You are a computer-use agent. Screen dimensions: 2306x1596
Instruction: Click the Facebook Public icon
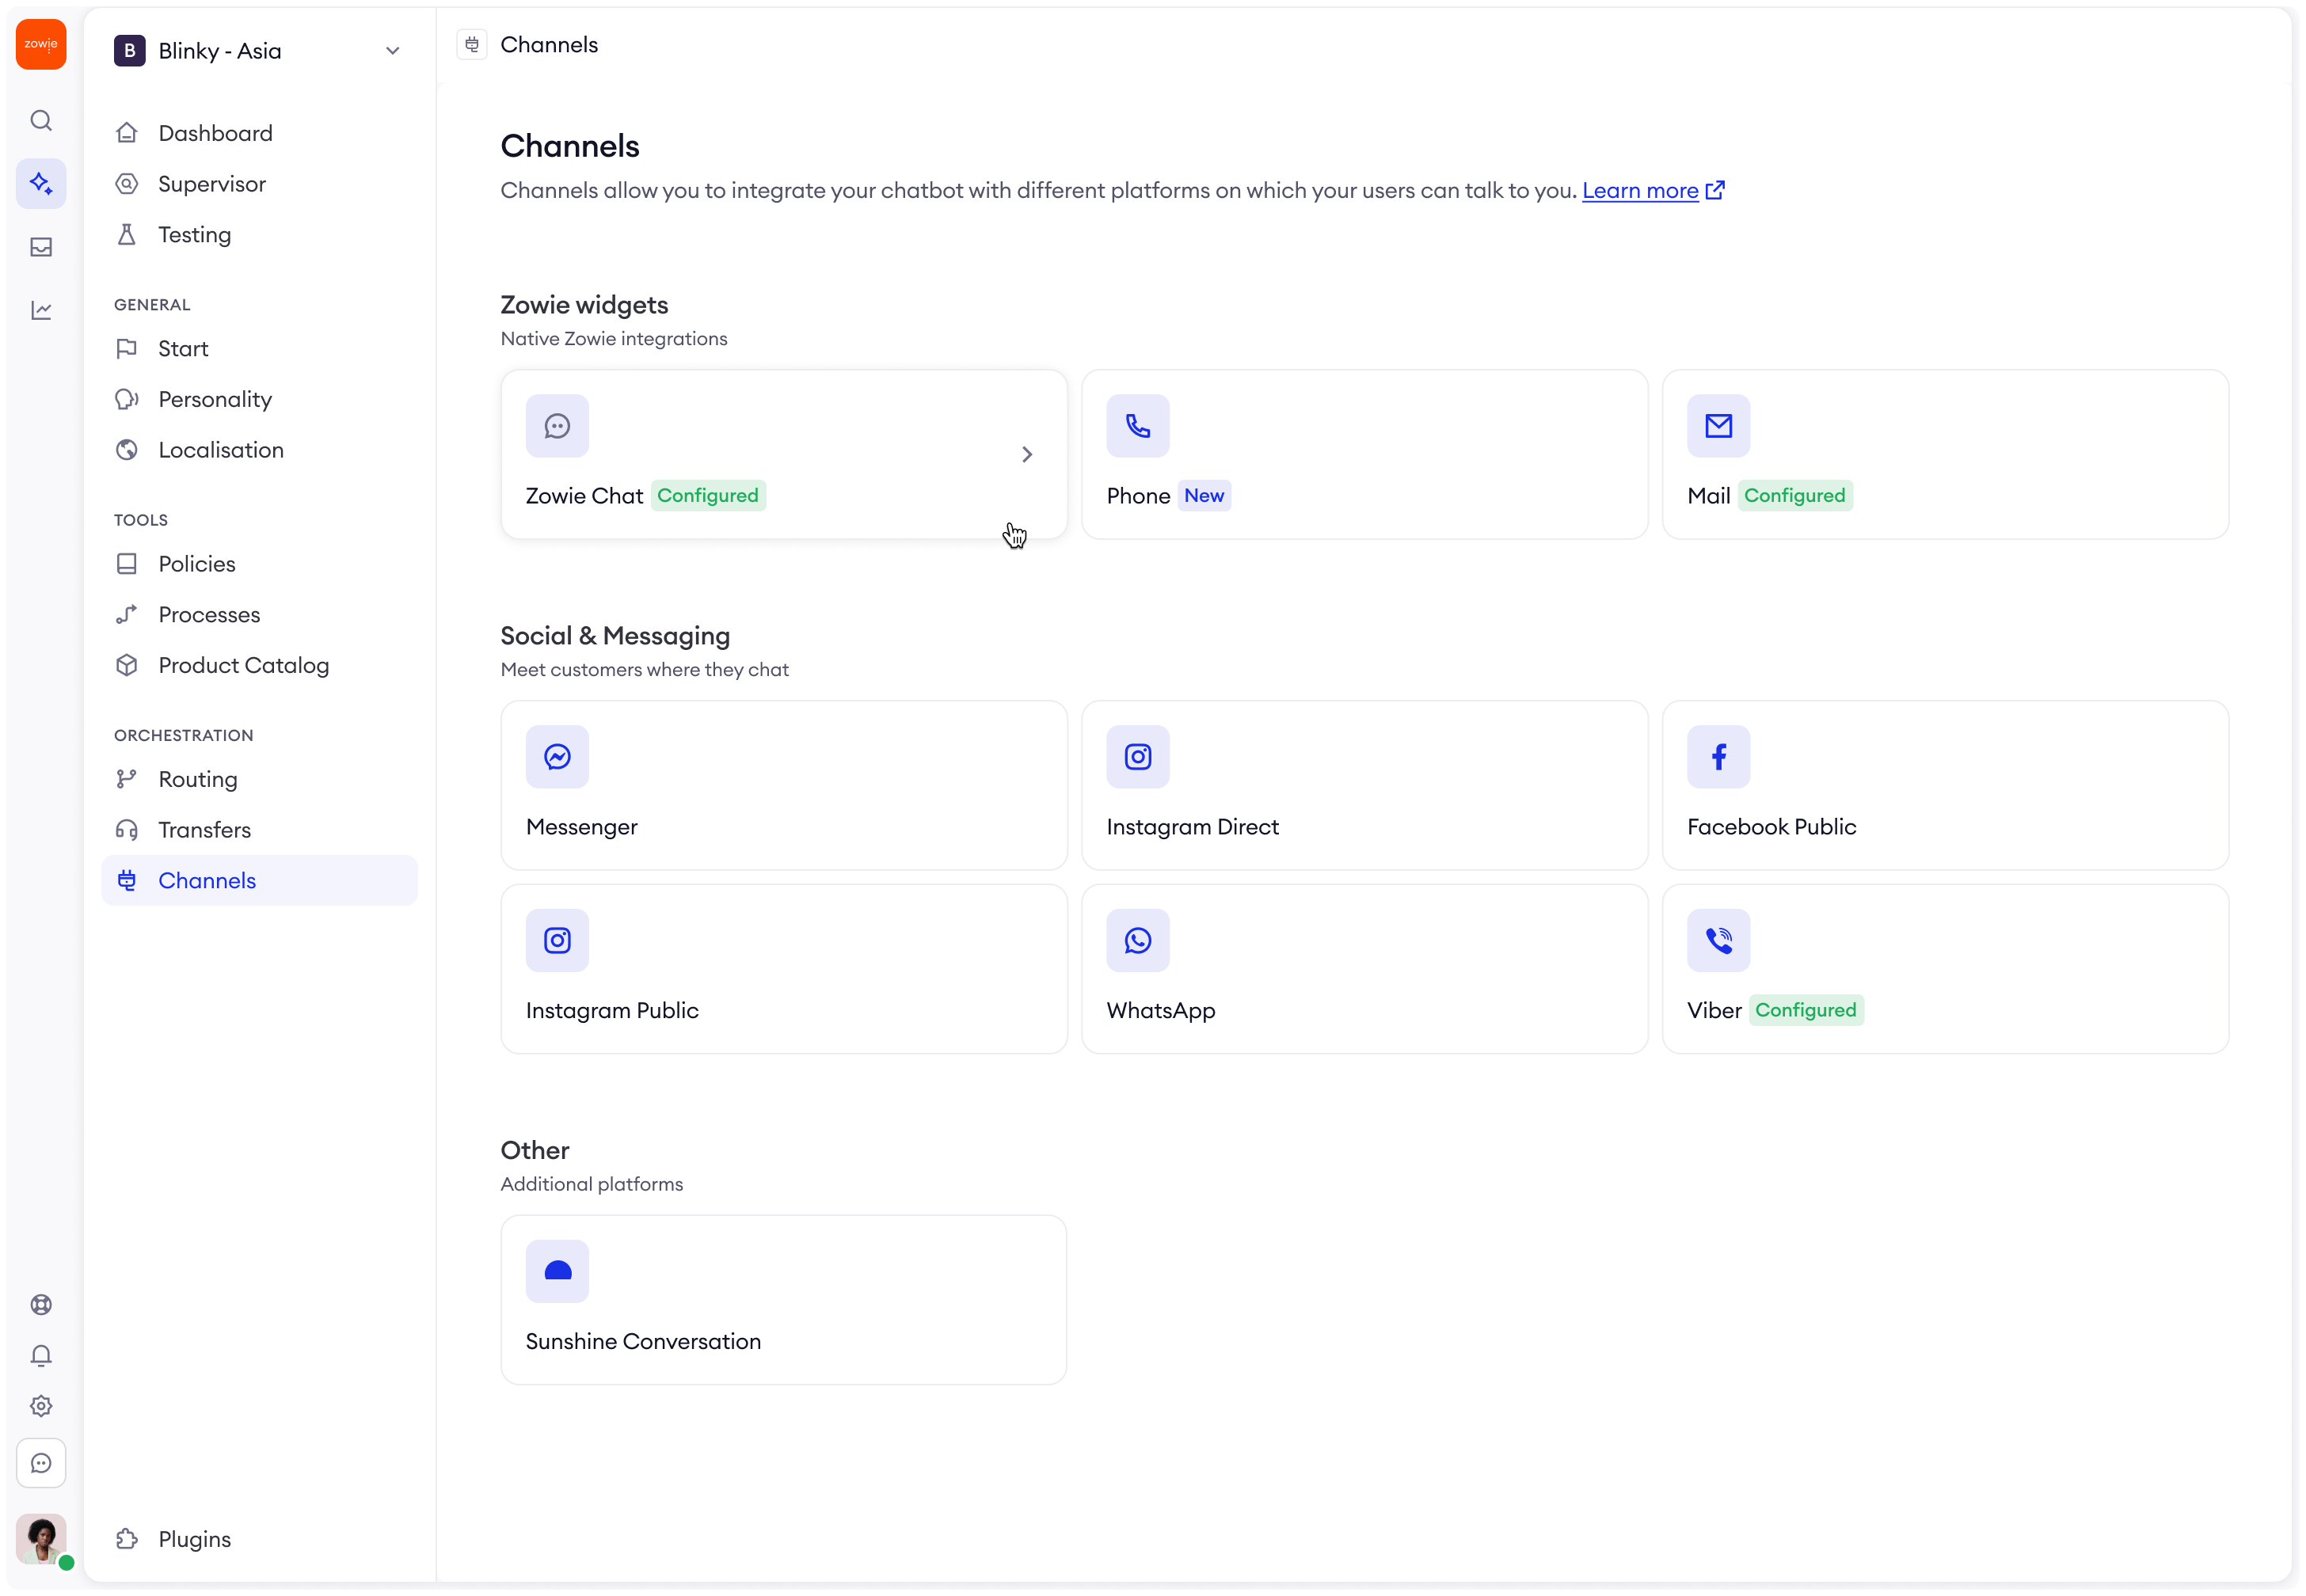tap(1719, 757)
